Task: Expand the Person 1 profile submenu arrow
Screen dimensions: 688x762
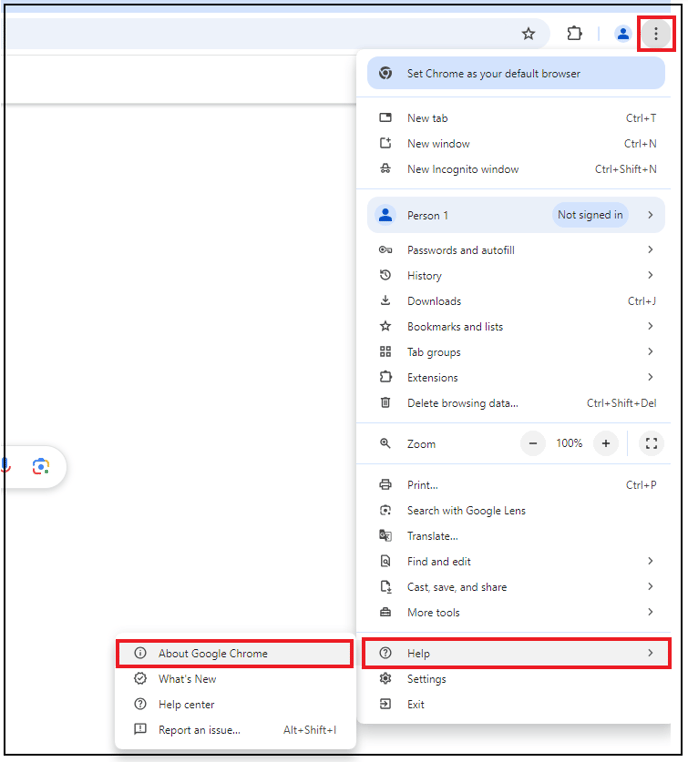Action: (x=650, y=215)
